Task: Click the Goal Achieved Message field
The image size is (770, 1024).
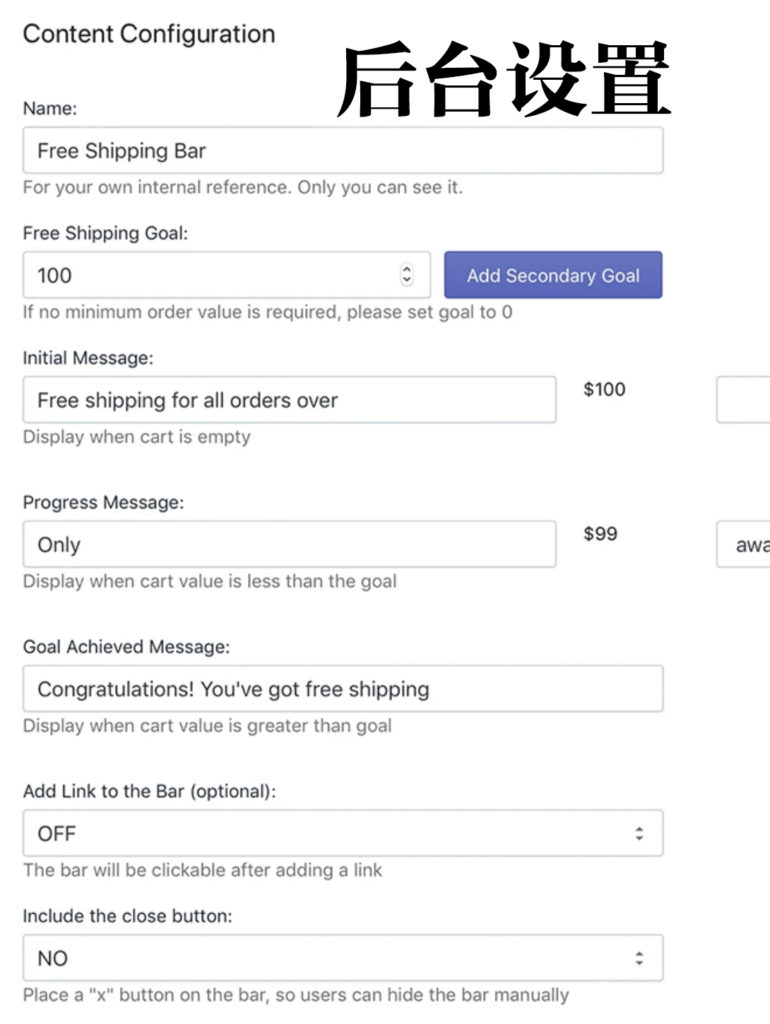Action: point(343,688)
